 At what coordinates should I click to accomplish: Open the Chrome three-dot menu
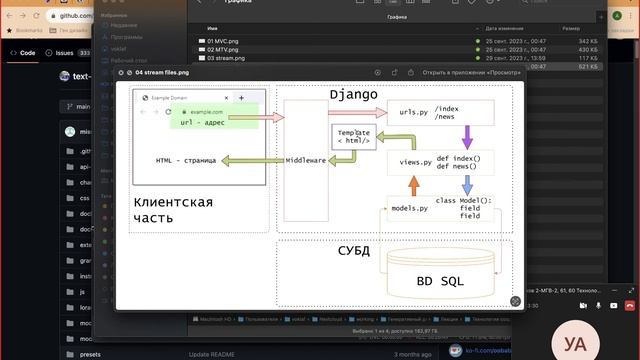(x=631, y=16)
